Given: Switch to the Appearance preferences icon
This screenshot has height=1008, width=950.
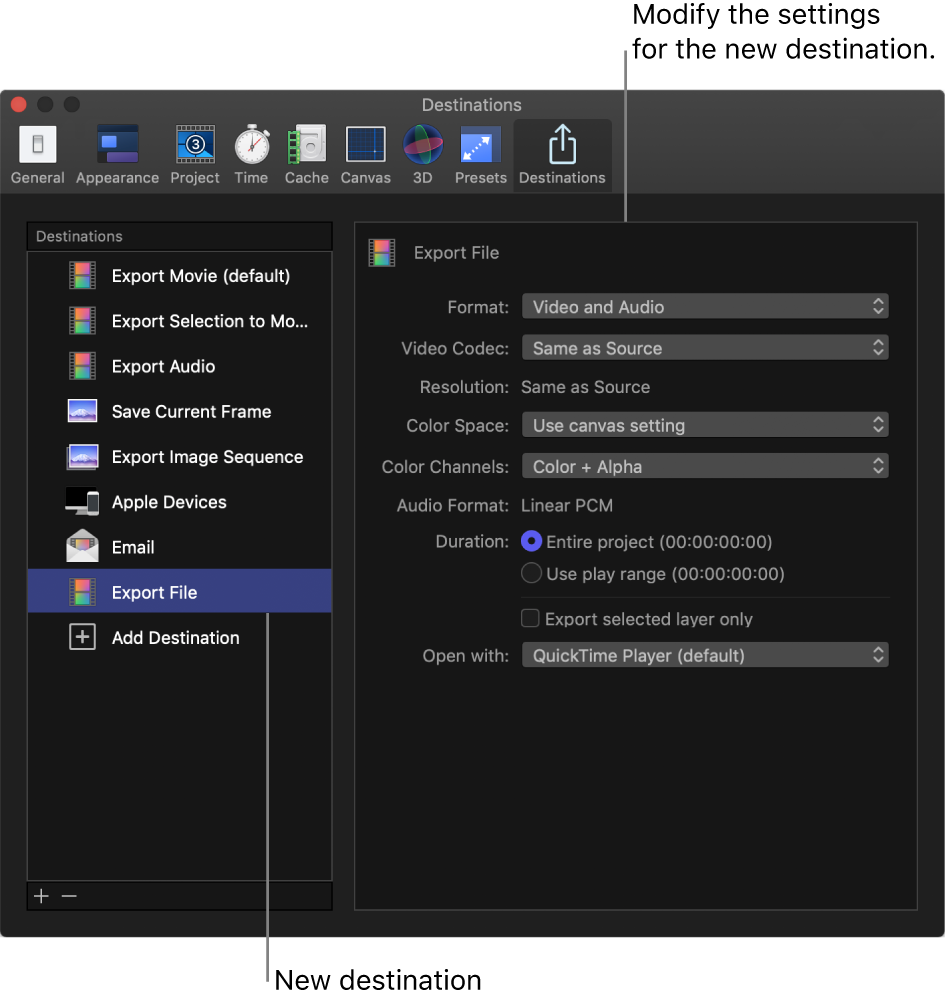Looking at the screenshot, I should (117, 153).
